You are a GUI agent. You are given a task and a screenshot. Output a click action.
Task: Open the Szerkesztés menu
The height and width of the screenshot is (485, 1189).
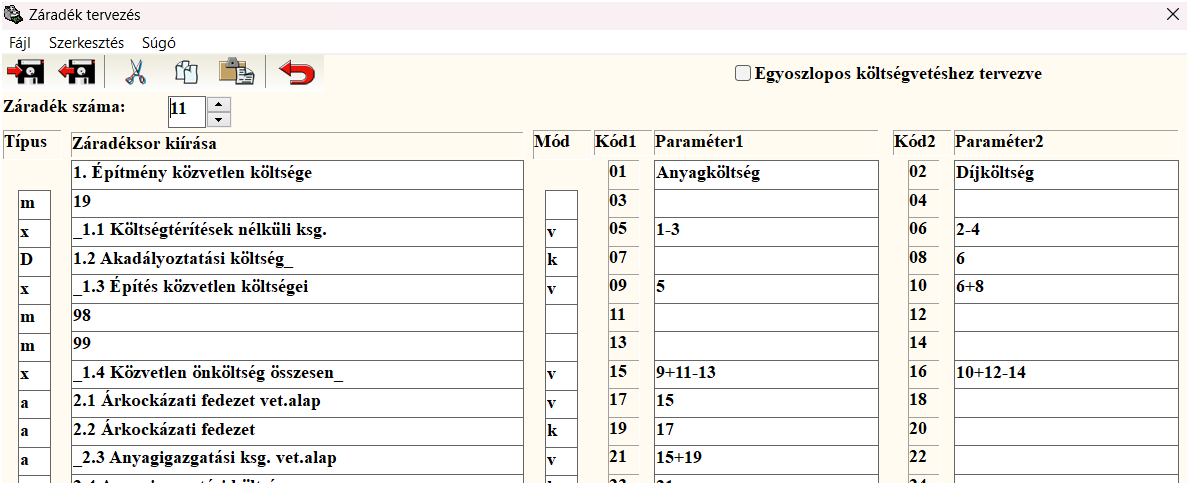(86, 43)
